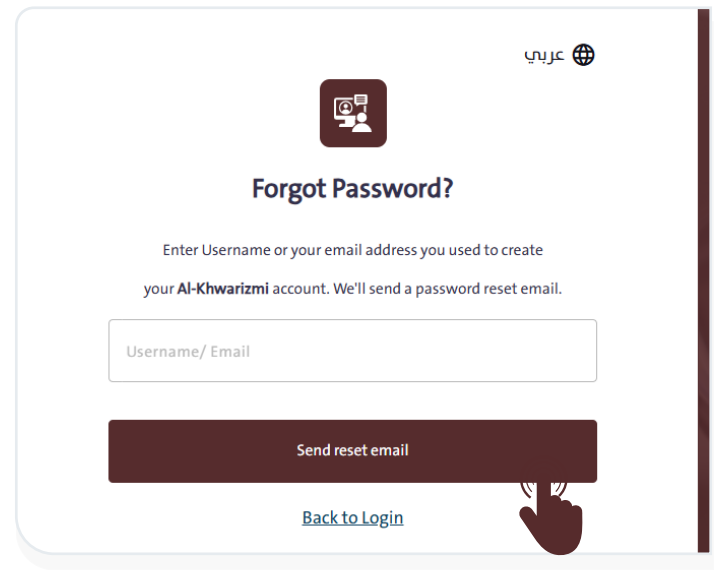Go to Back to Login
The image size is (714, 577).
[352, 517]
